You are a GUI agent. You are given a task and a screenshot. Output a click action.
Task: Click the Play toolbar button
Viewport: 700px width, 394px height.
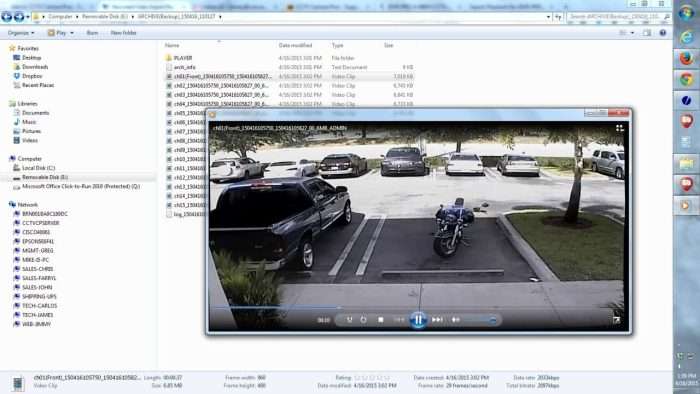[x=57, y=33]
